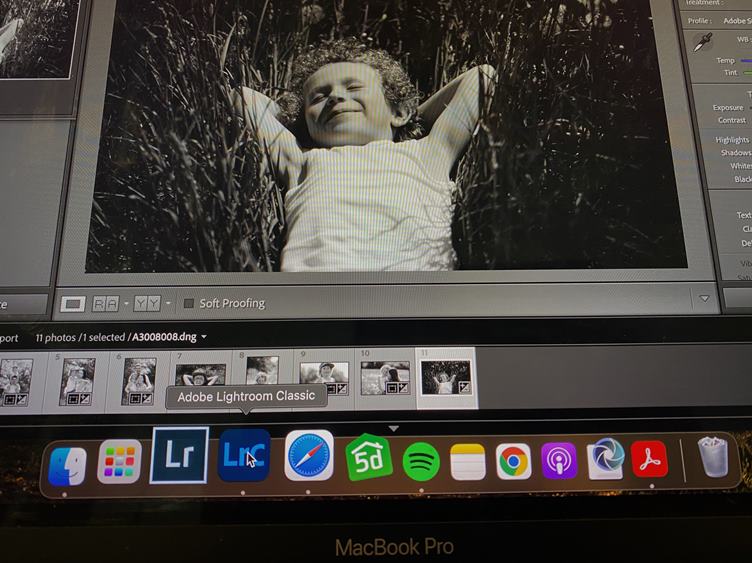
Task: Launch Google Chrome from the Dock
Action: point(514,461)
